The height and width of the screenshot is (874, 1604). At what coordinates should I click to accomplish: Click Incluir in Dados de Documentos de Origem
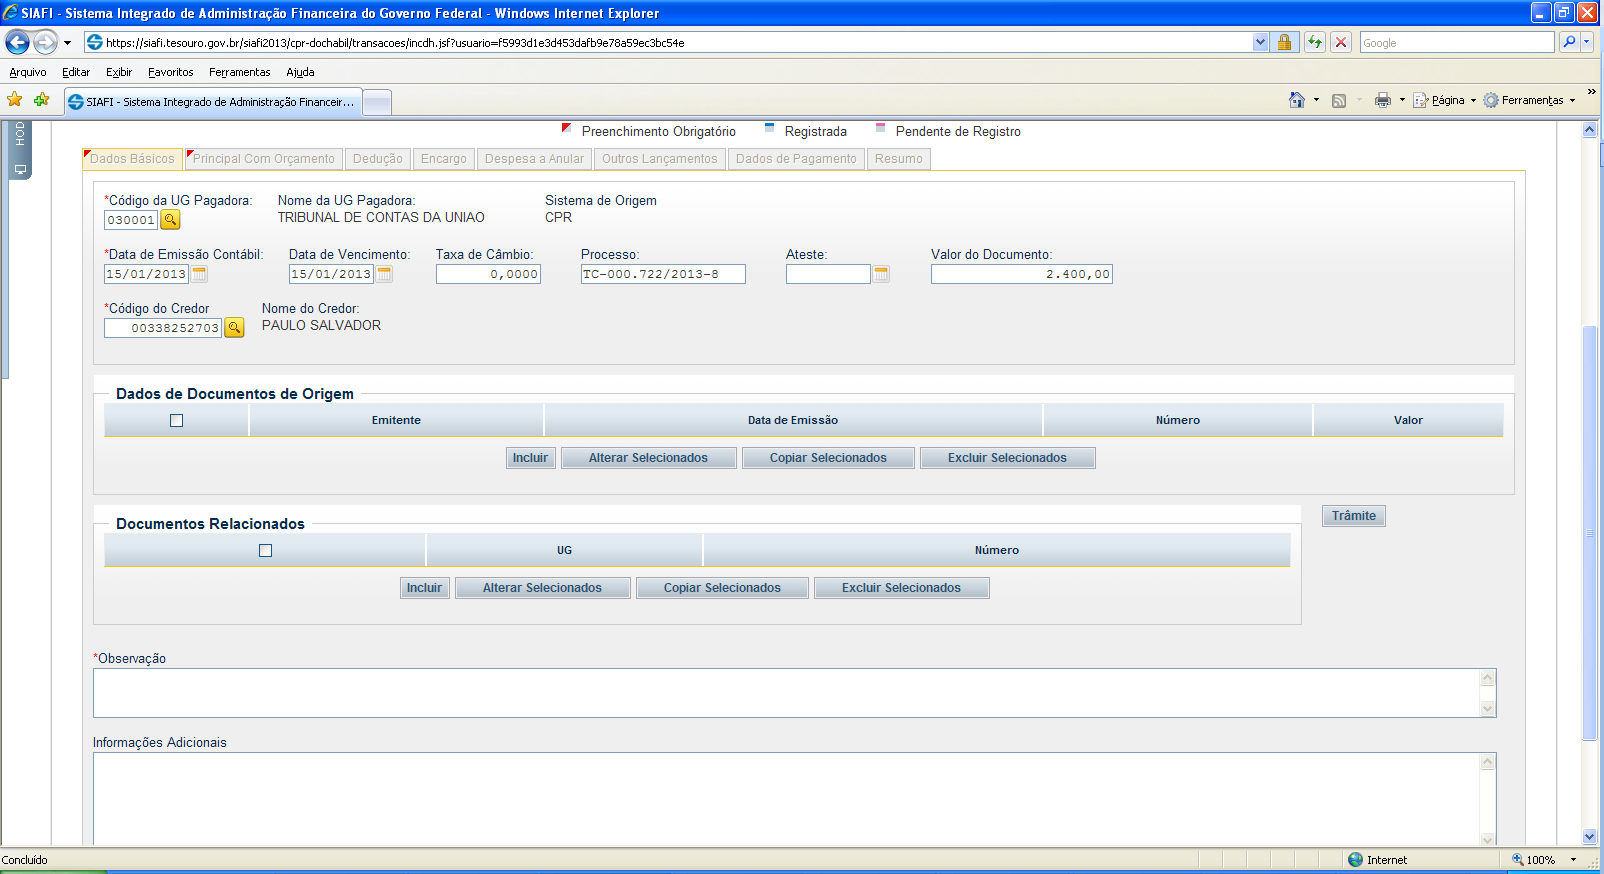(530, 458)
